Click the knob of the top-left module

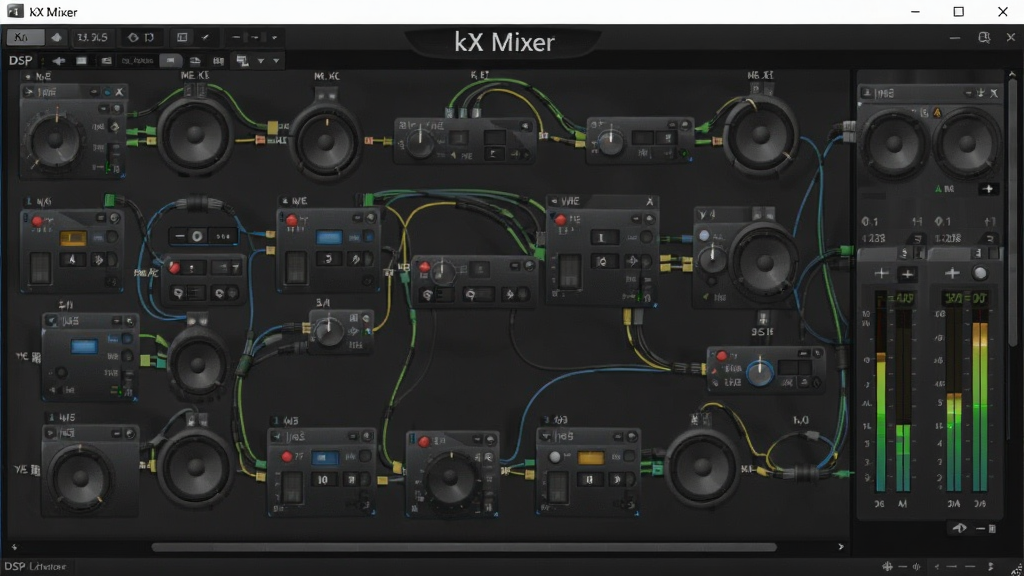pos(55,138)
